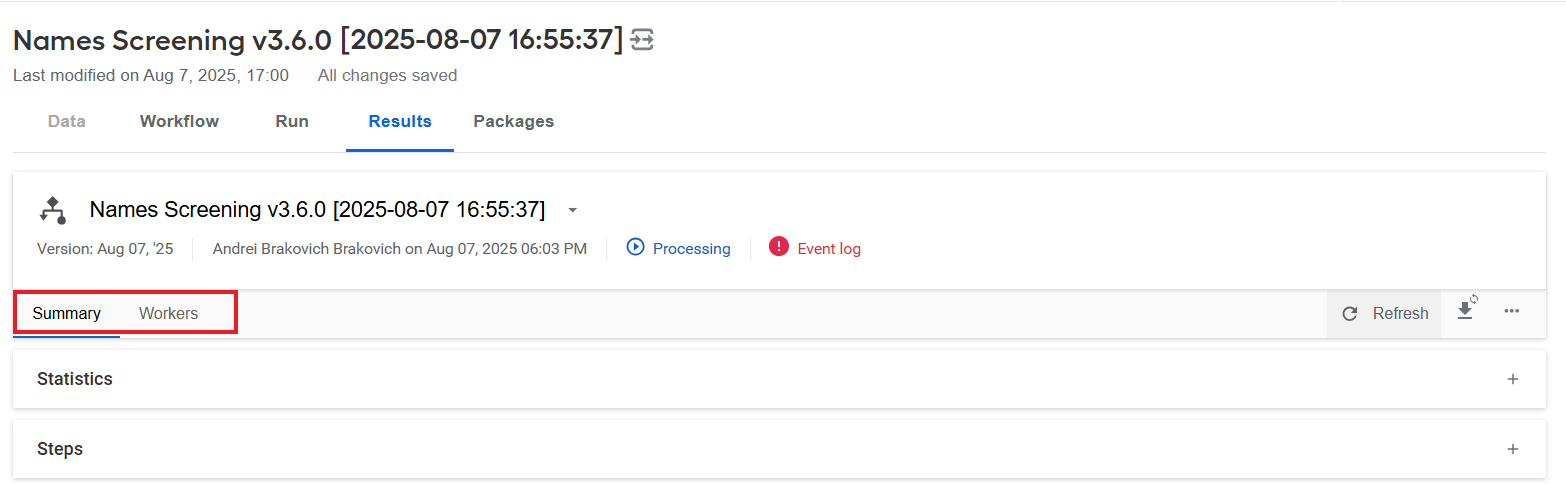Expand the Steps section with the plus
The image size is (1566, 484).
[x=1513, y=449]
